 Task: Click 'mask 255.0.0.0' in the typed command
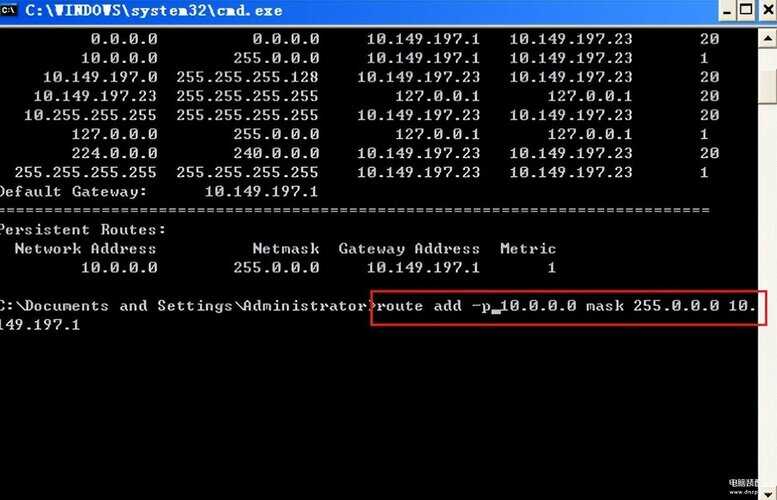pyautogui.click(x=652, y=306)
